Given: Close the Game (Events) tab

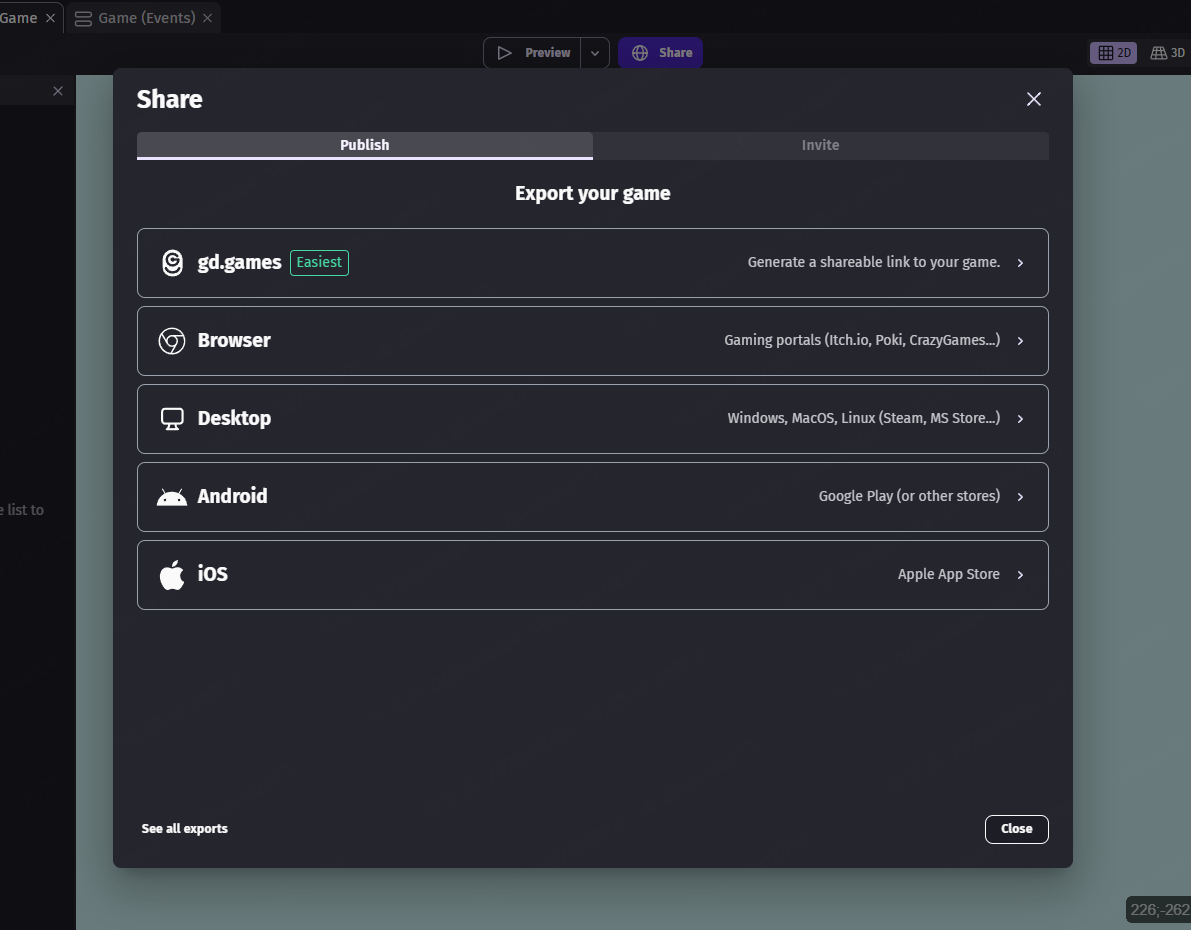Looking at the screenshot, I should coord(207,18).
